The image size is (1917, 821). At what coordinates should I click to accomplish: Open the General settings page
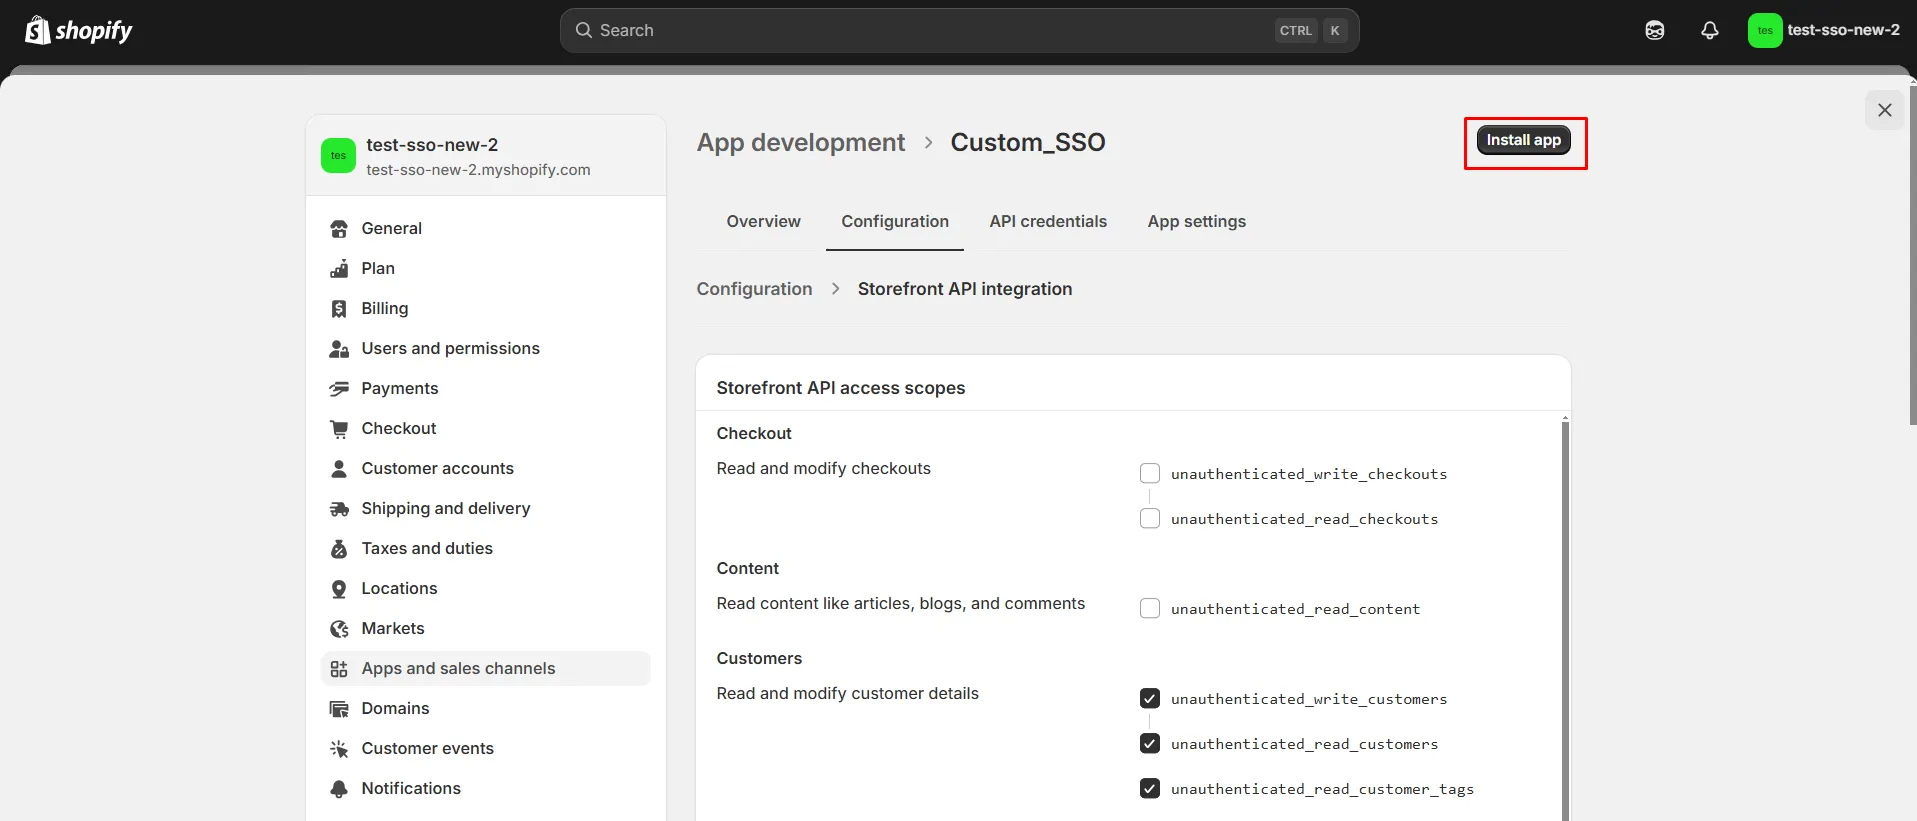point(486,228)
